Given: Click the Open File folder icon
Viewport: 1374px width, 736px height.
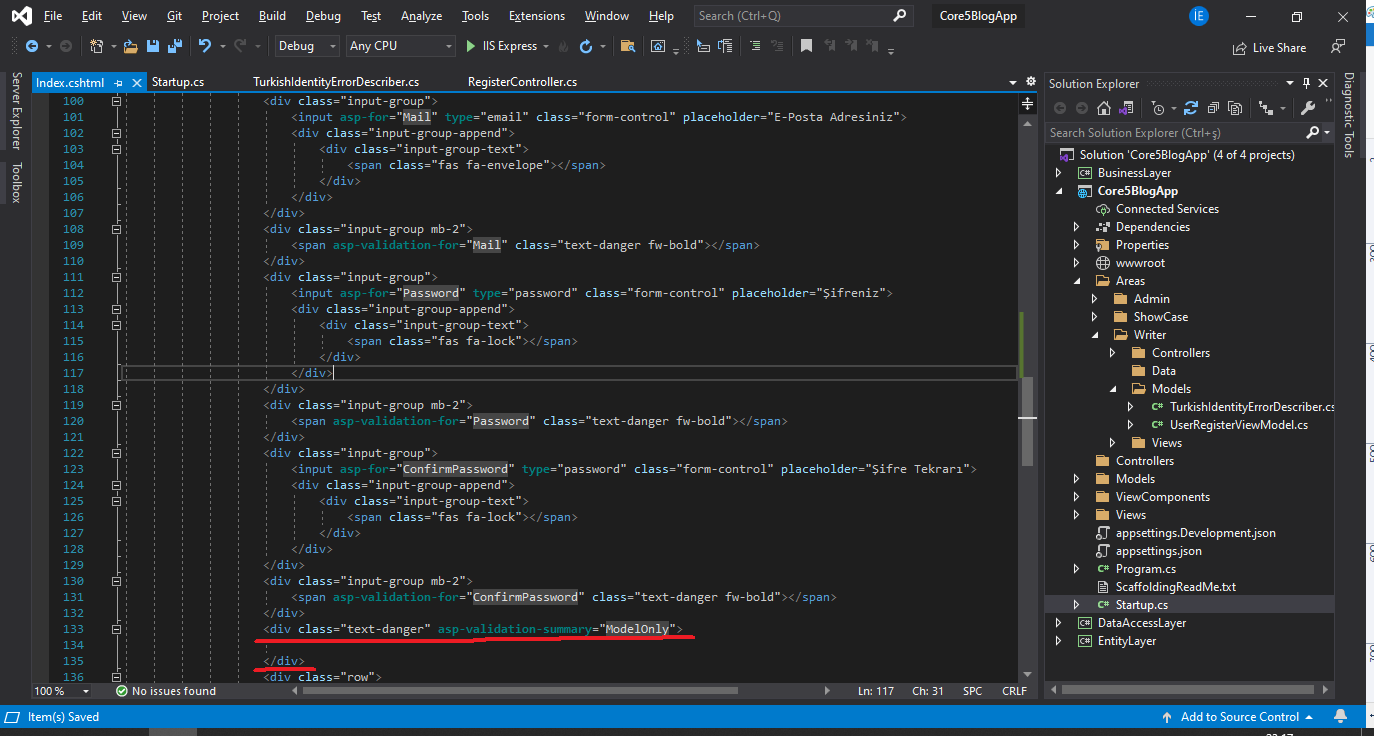Looking at the screenshot, I should (x=131, y=46).
